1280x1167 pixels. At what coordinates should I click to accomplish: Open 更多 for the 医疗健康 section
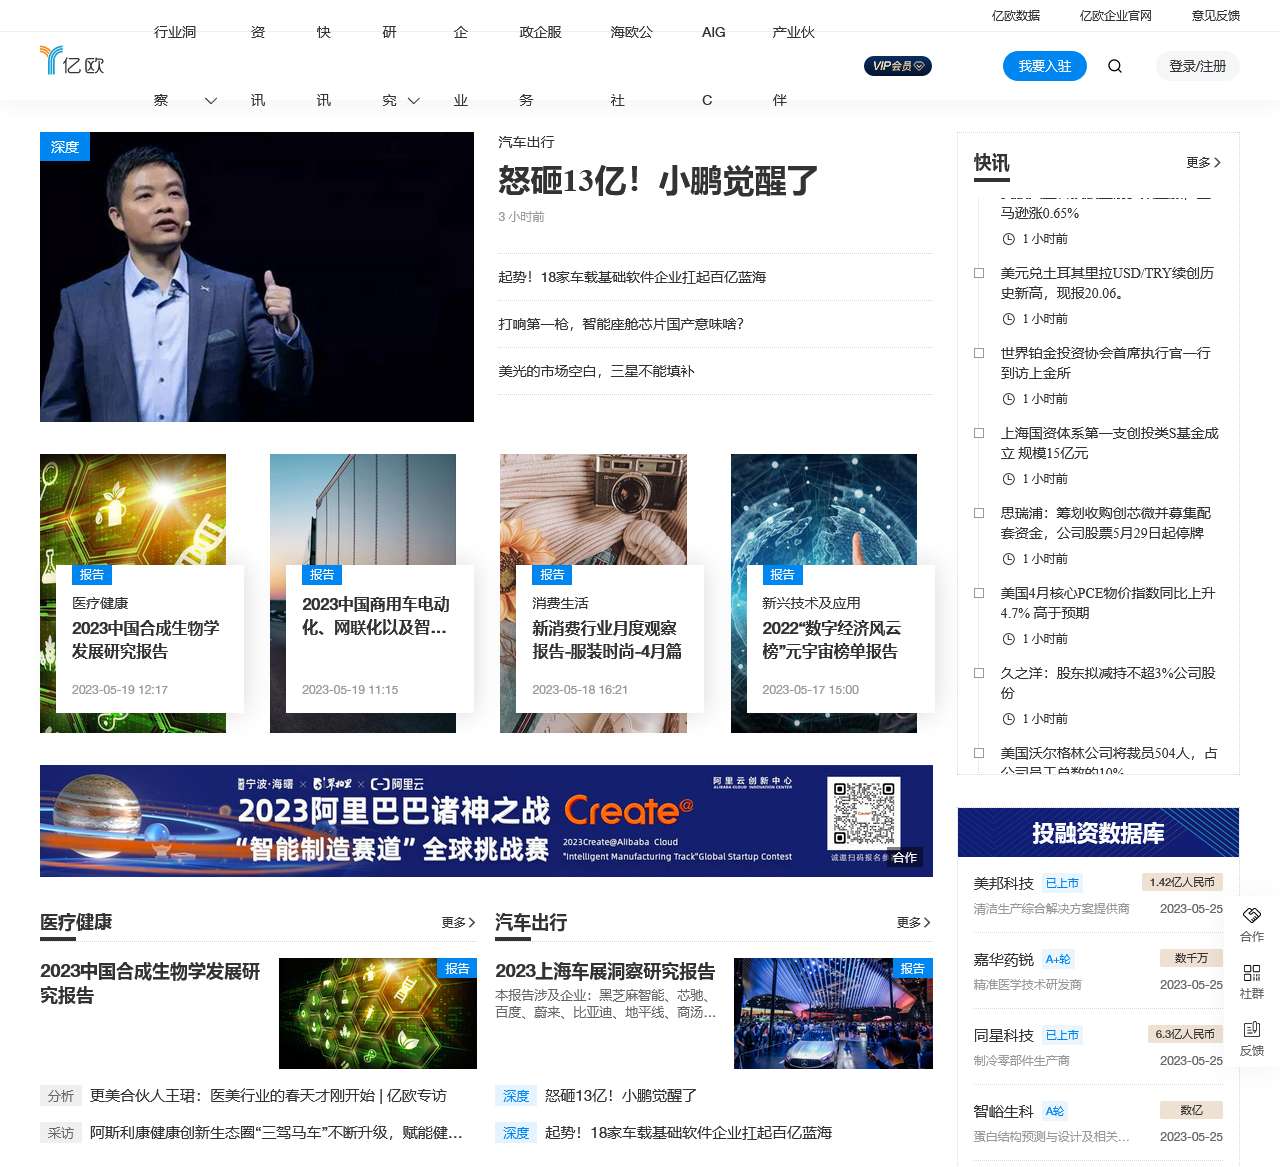click(x=458, y=922)
